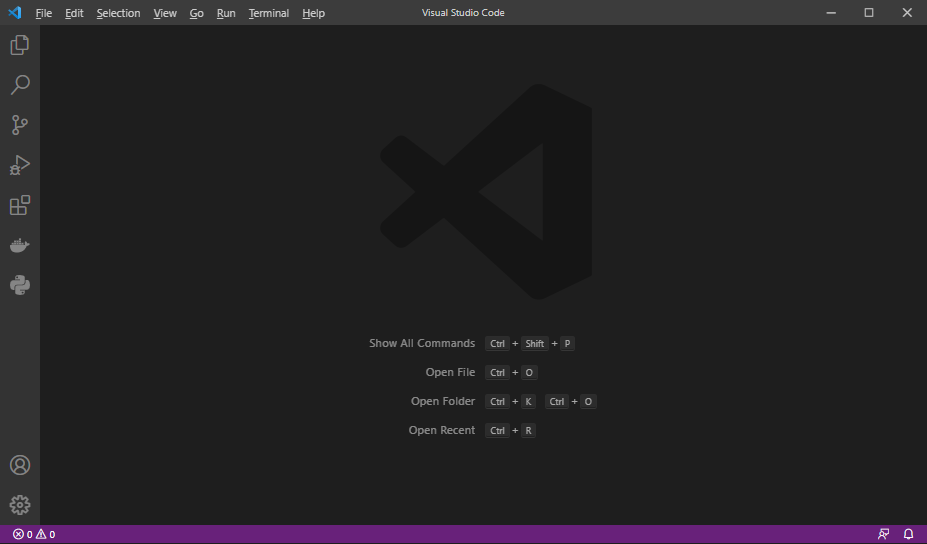Click the K key hint
Screen dimensions: 927x544
(529, 401)
